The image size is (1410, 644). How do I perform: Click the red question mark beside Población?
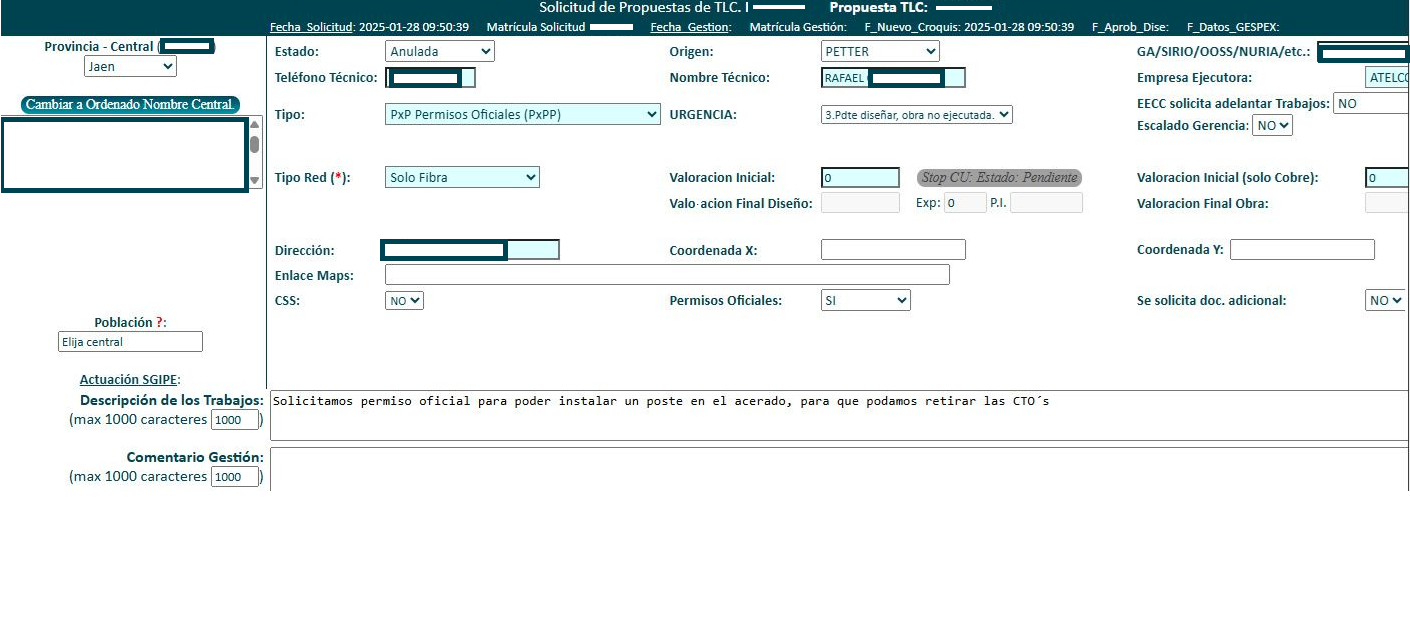tap(159, 323)
